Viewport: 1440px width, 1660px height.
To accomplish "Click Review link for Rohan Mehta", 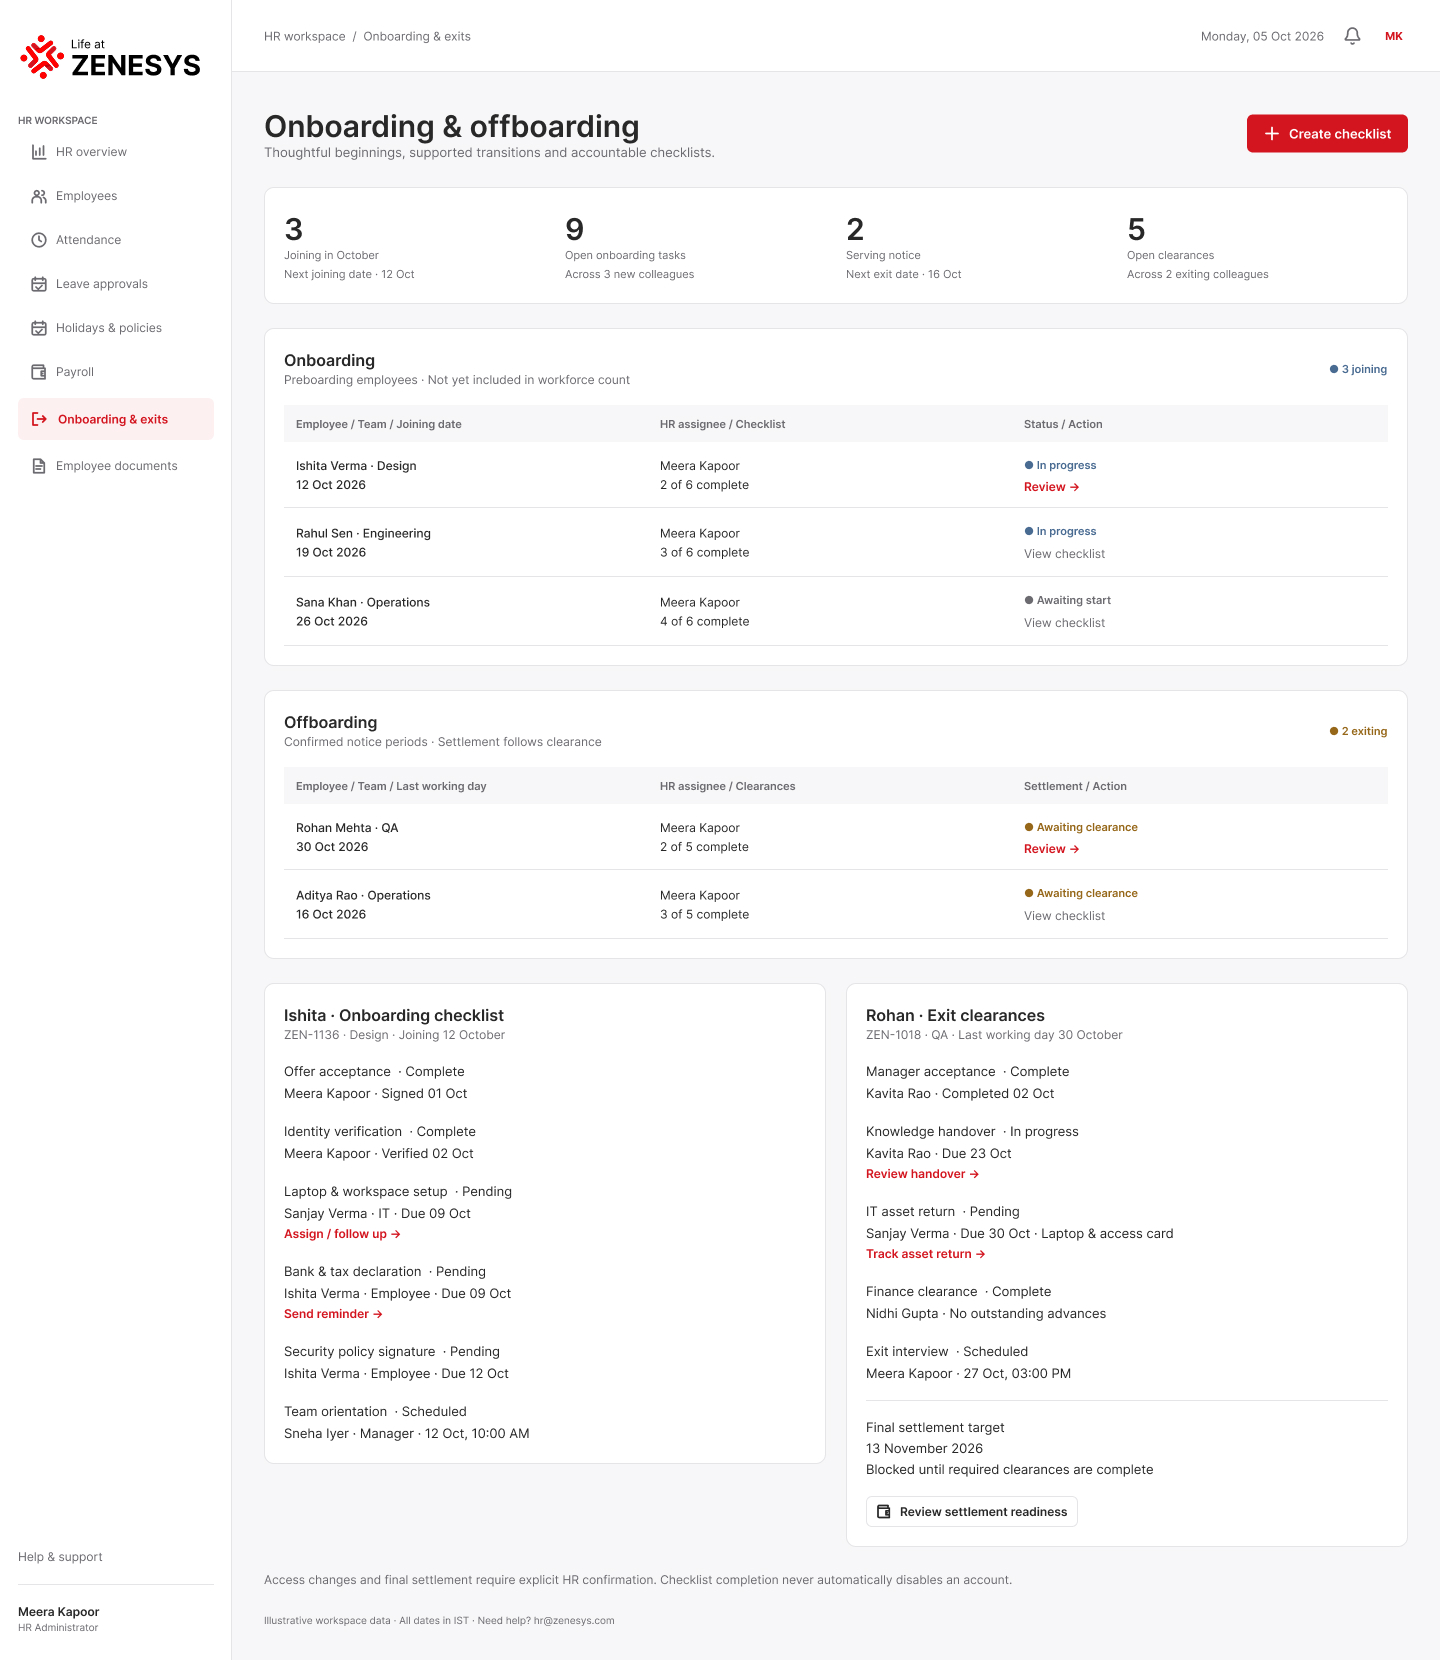I will coord(1051,849).
